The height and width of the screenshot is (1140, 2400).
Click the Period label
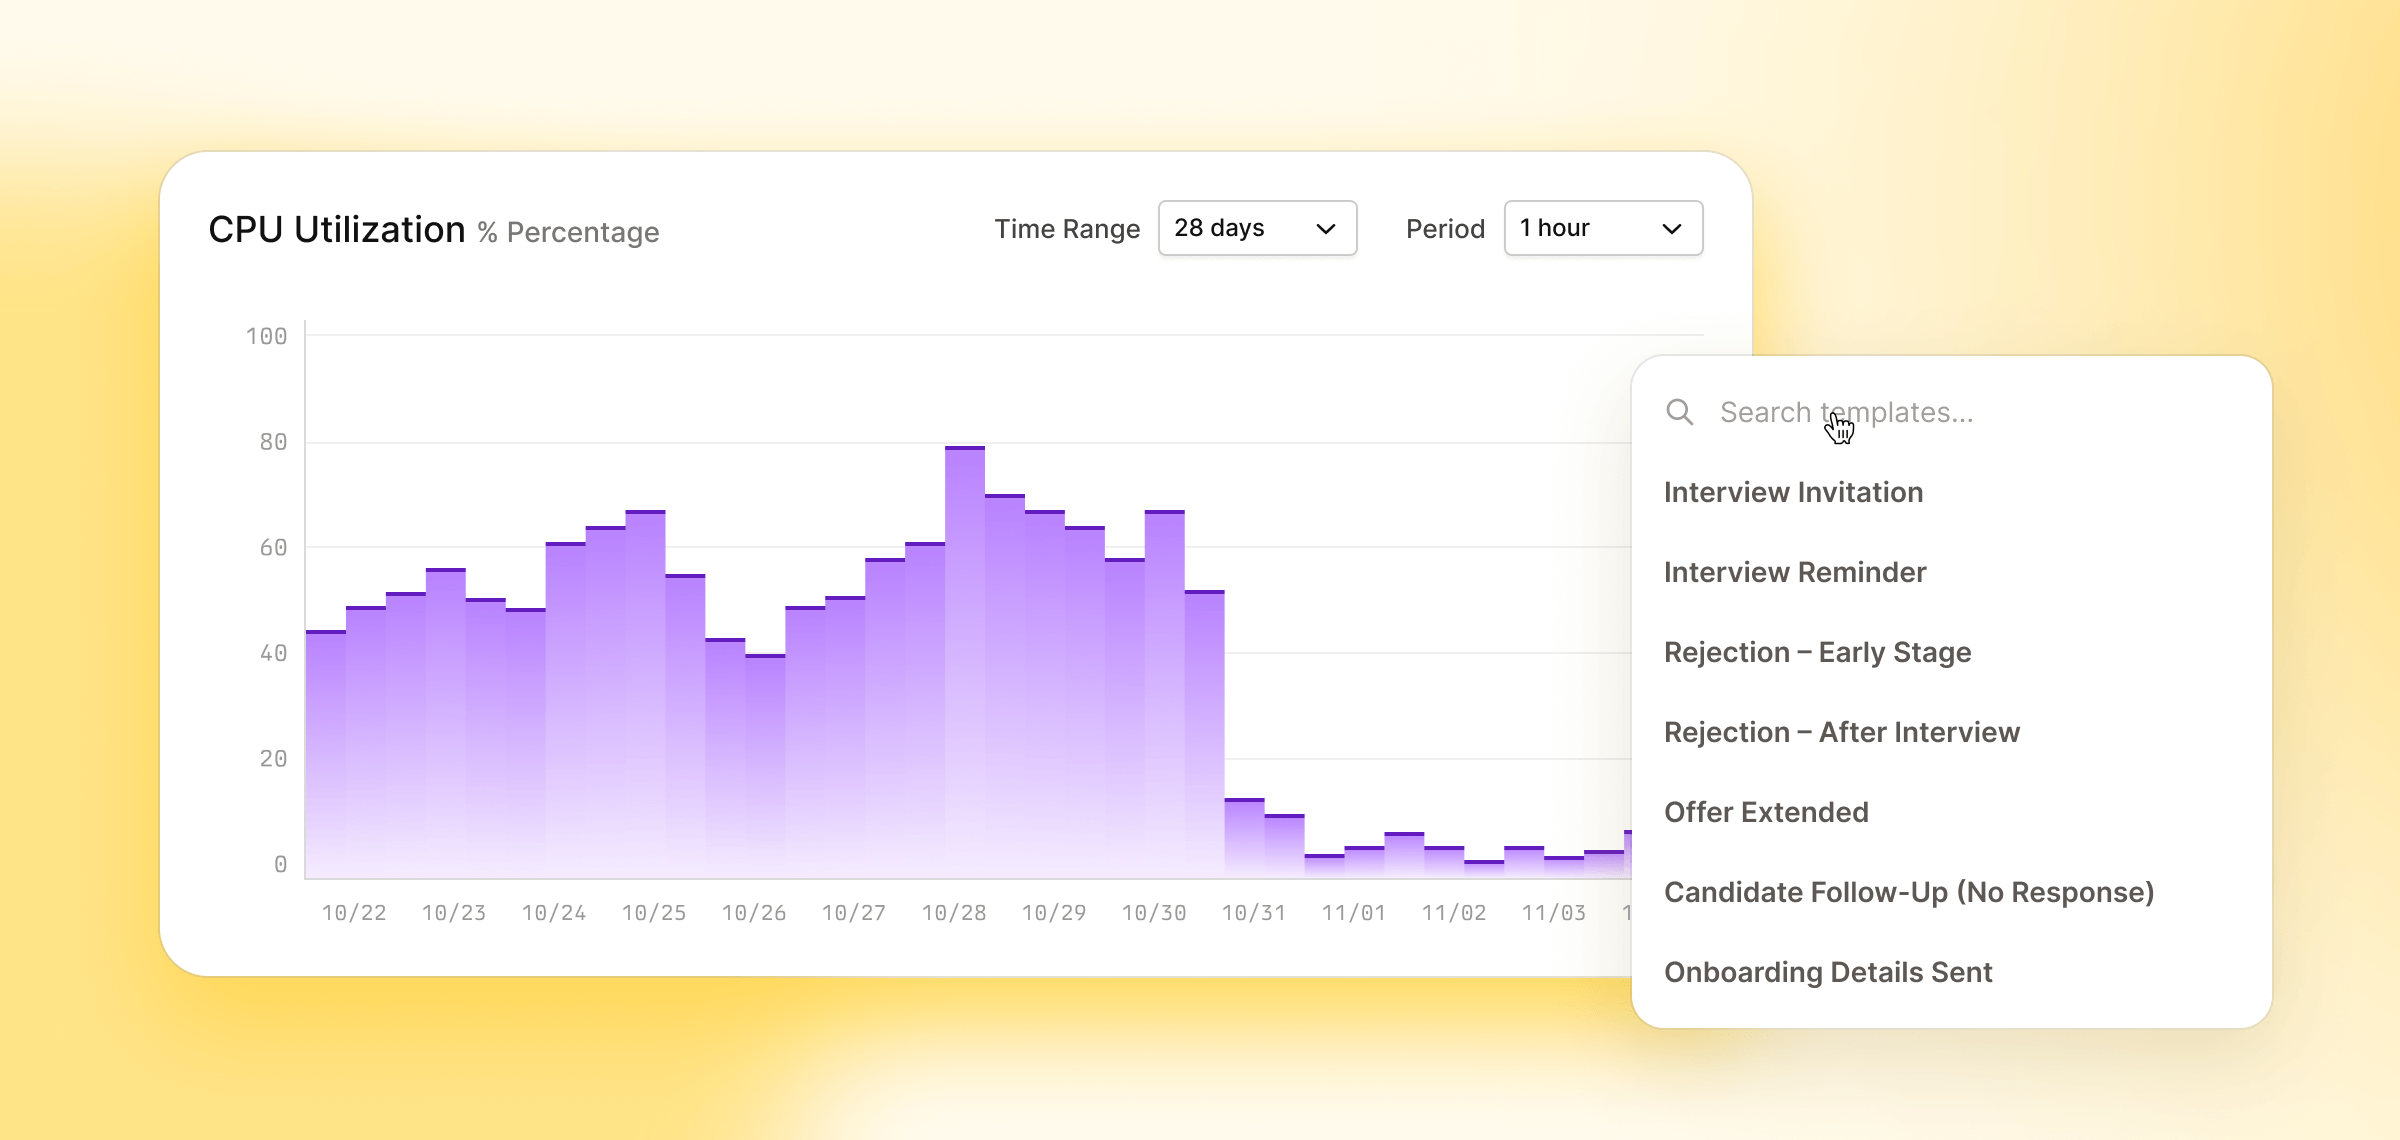tap(1445, 229)
